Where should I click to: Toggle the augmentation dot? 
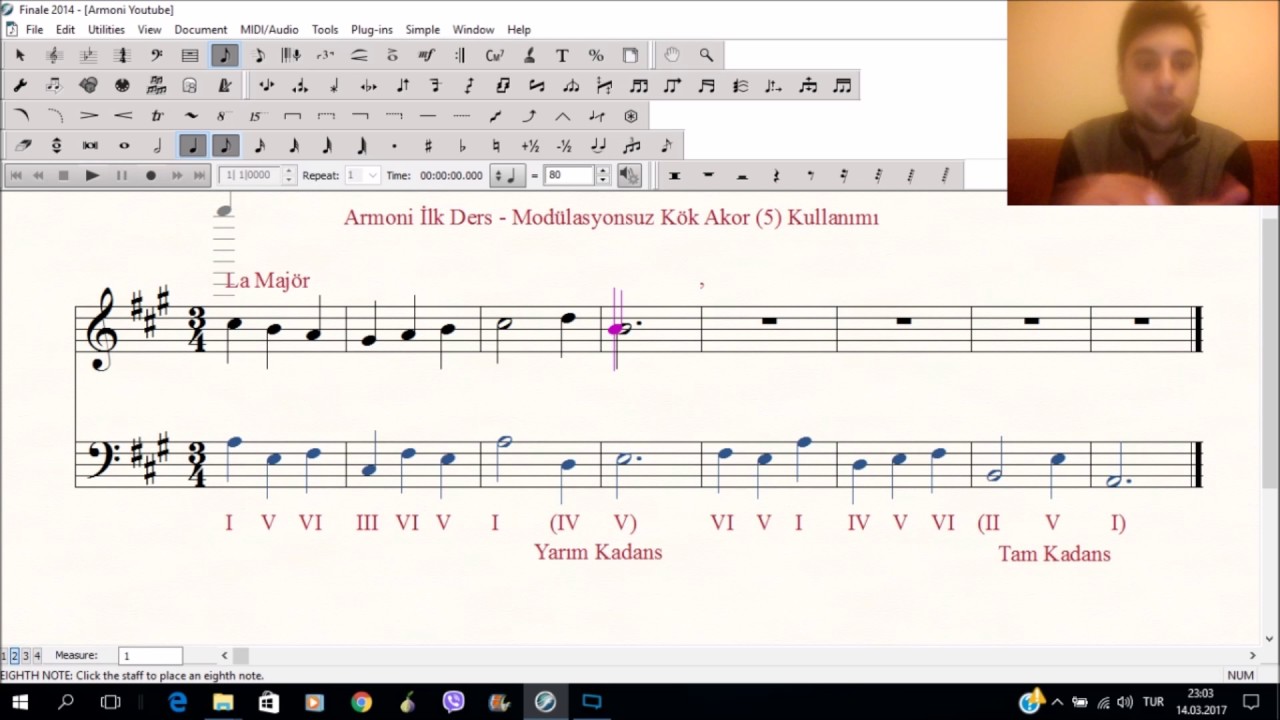[x=394, y=146]
